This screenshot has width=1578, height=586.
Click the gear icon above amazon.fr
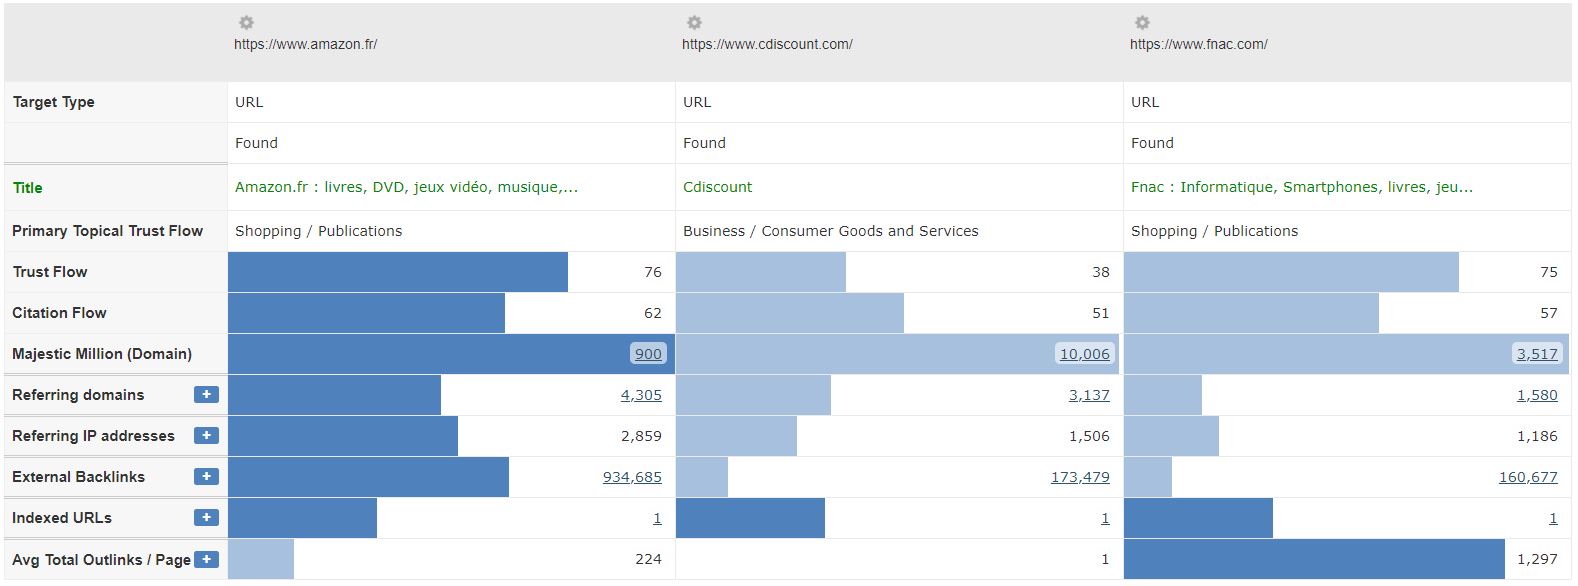[x=246, y=22]
